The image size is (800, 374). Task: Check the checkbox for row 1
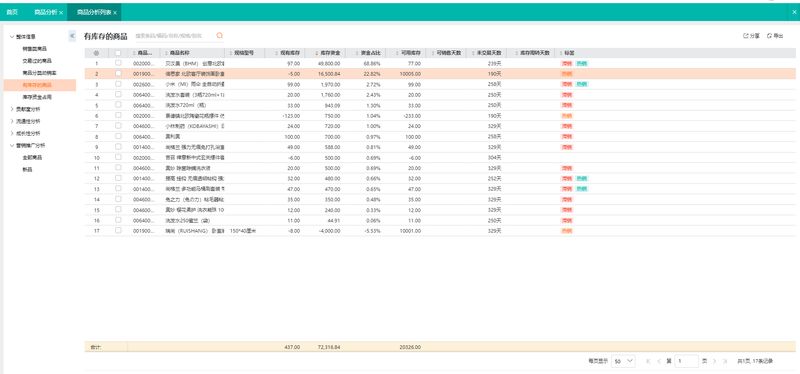118,63
